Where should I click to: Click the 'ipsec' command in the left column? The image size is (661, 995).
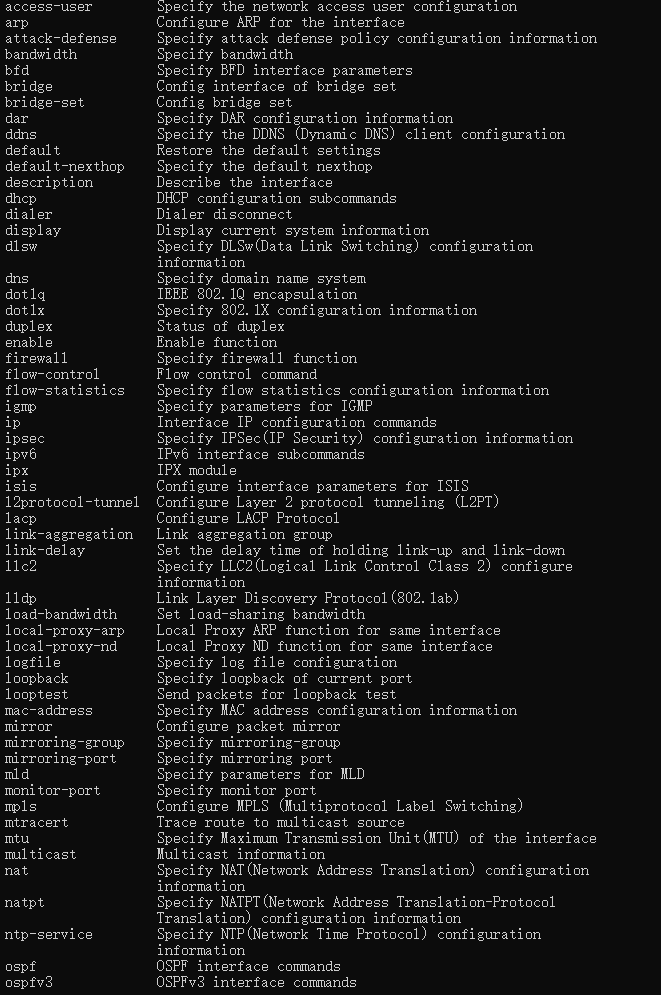[x=24, y=439]
